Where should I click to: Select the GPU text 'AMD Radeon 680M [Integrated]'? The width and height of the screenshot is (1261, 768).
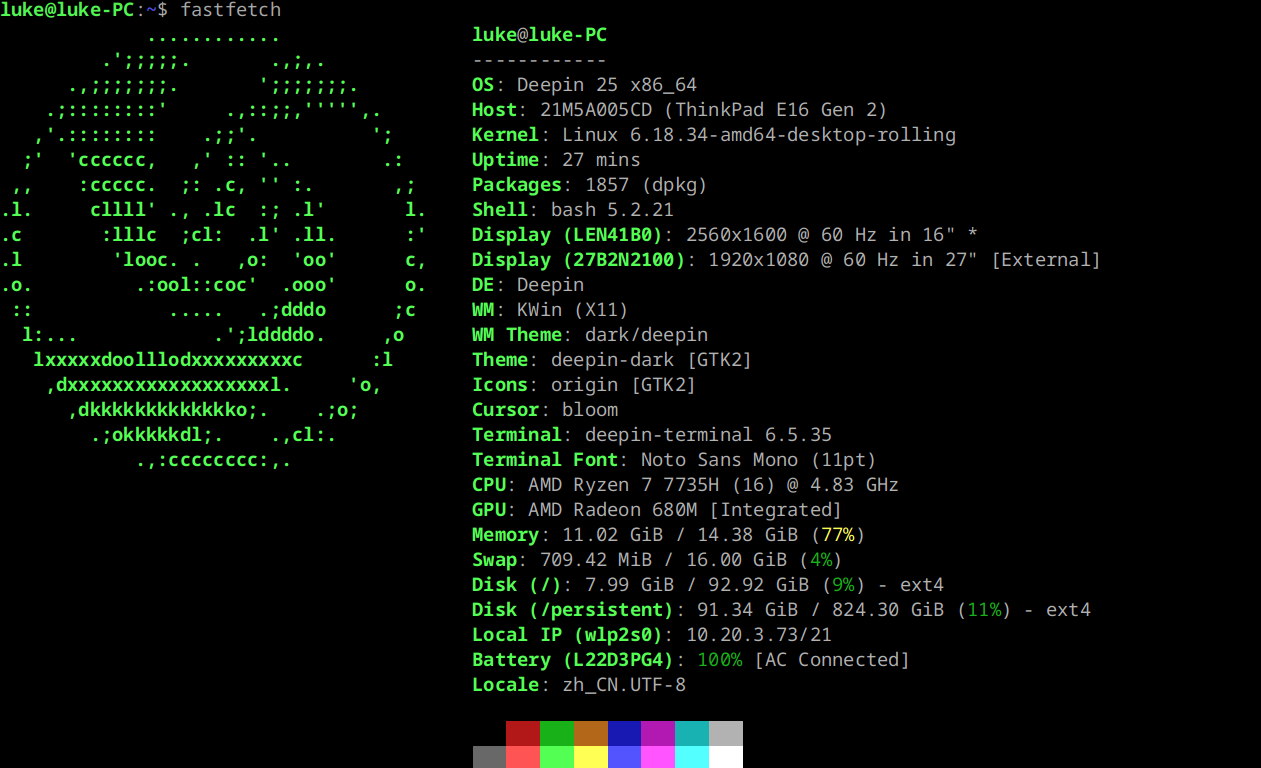coord(686,510)
